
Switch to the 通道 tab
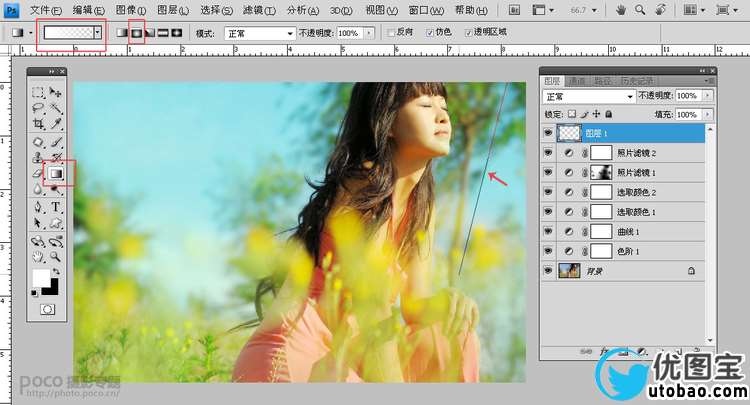coord(577,81)
